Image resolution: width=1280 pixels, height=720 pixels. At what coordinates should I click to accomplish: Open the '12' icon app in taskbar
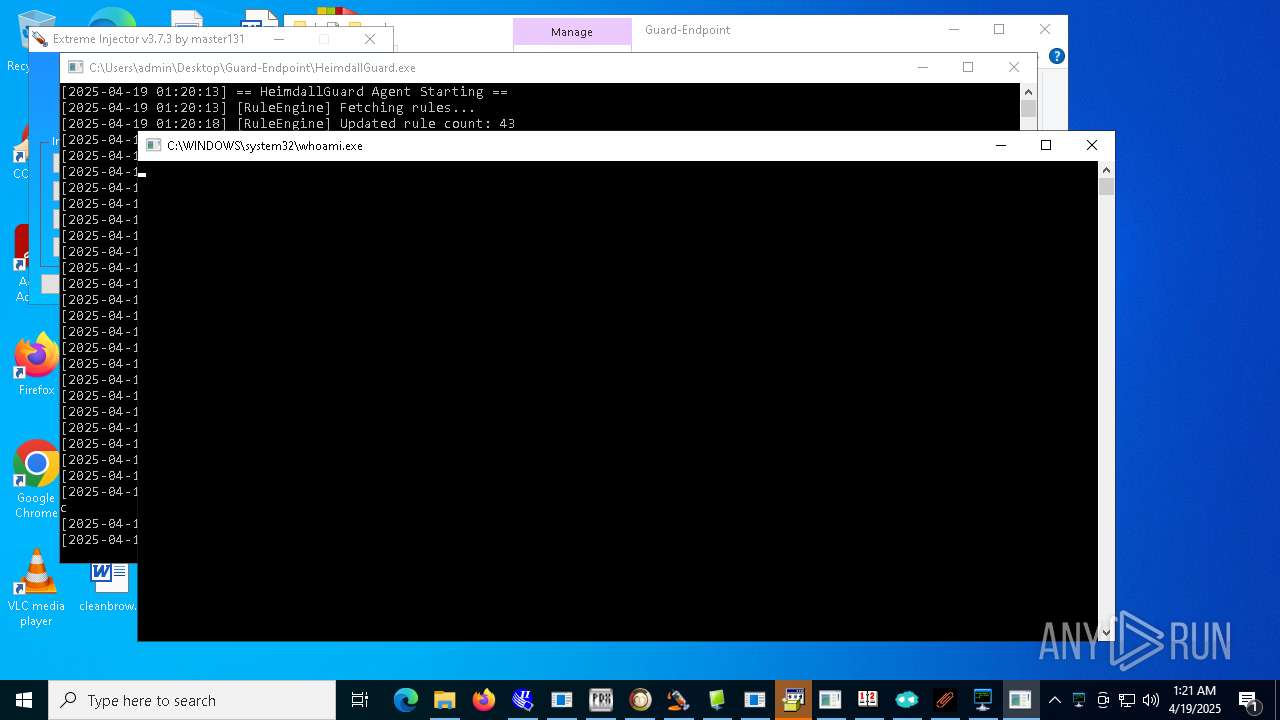click(867, 700)
